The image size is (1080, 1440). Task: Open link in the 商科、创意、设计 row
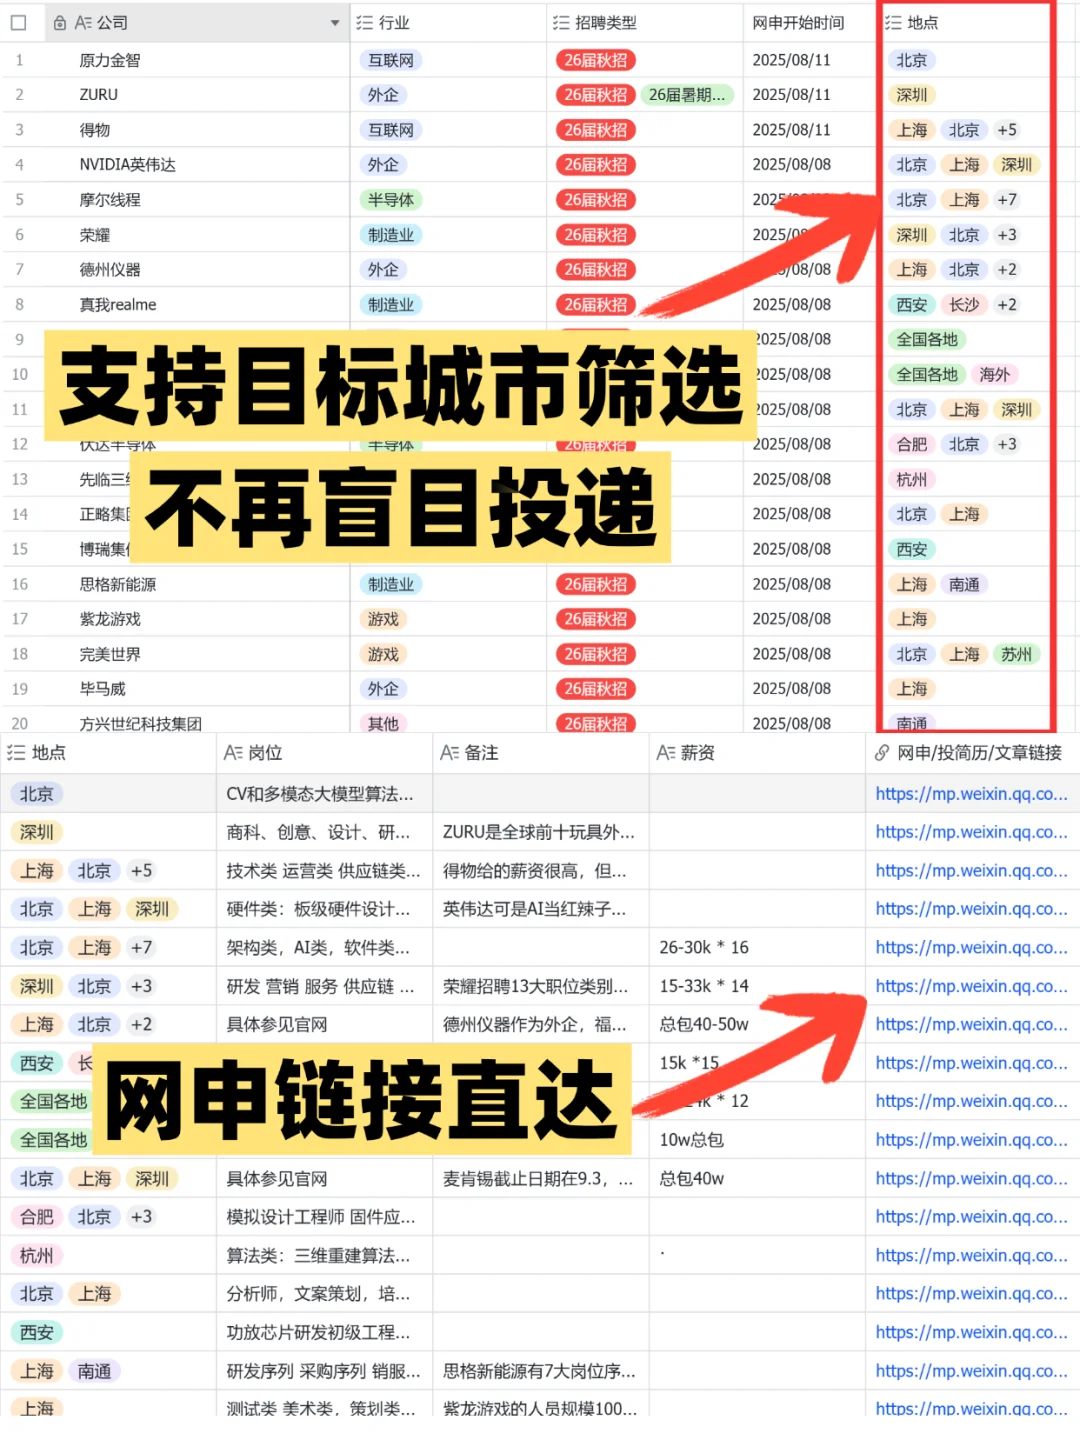tap(972, 832)
